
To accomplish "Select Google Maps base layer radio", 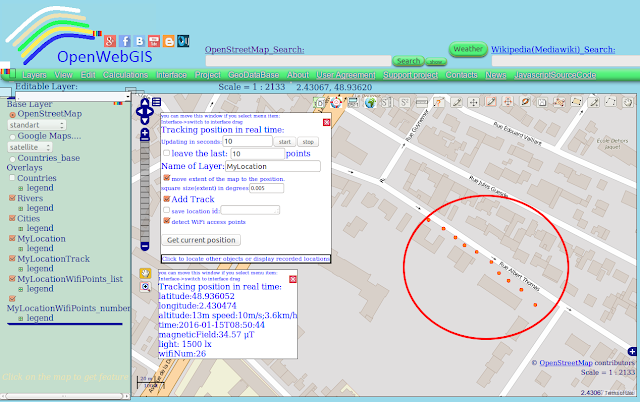I will point(12,137).
